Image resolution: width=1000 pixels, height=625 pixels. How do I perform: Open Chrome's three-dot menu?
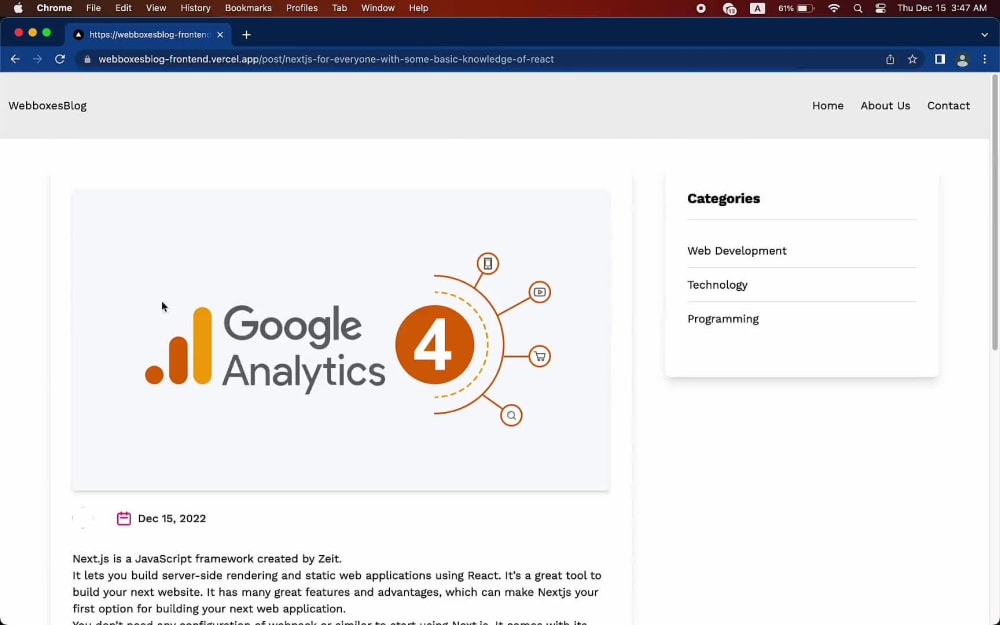click(x=985, y=59)
